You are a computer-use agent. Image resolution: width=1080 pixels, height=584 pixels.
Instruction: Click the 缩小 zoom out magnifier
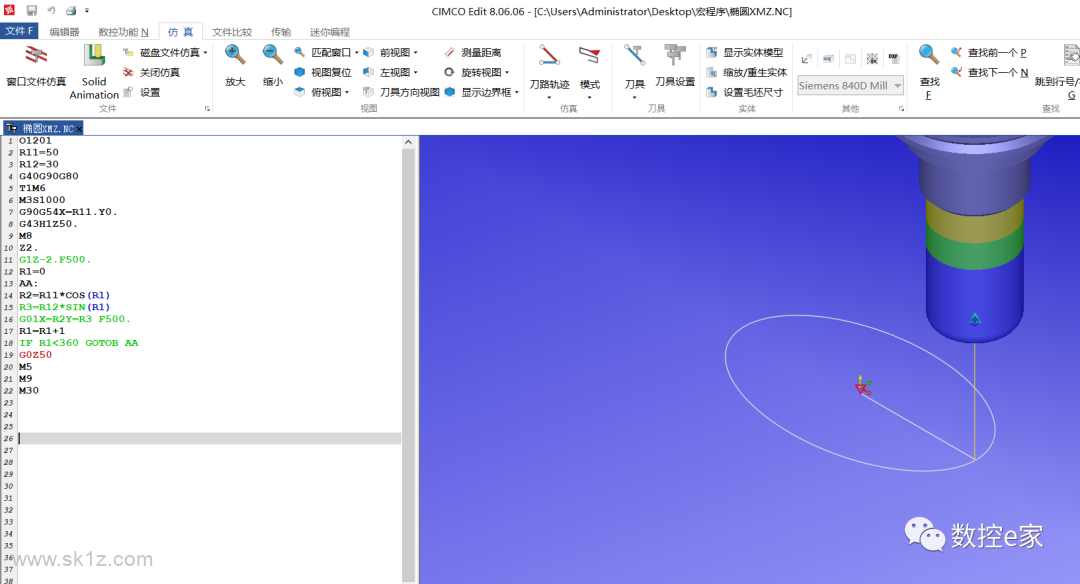pyautogui.click(x=273, y=55)
